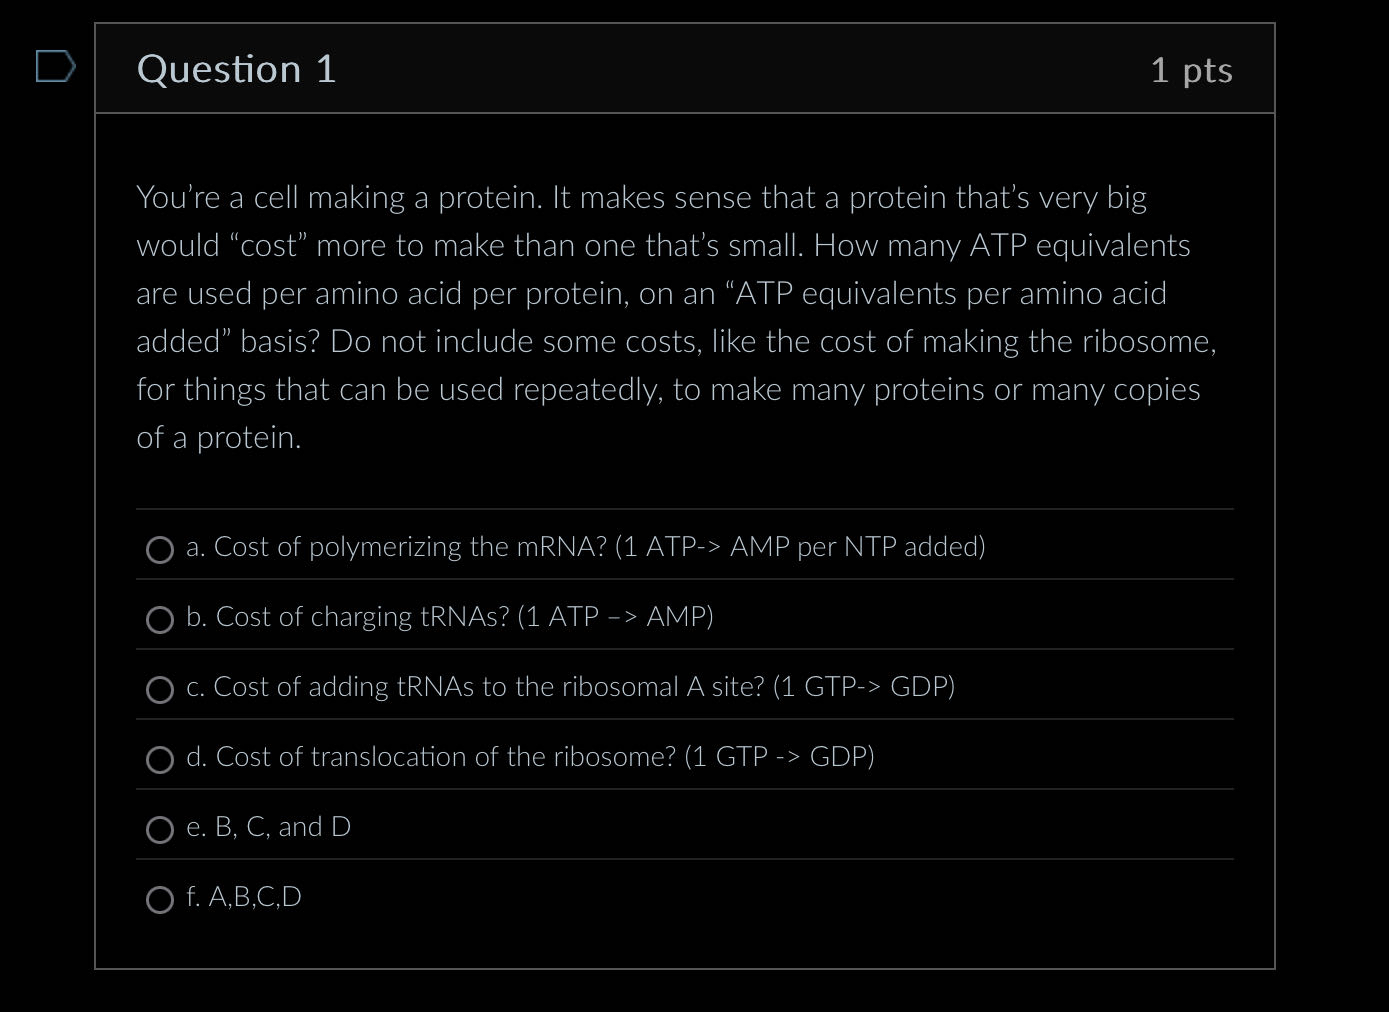Click the text of option c
The image size is (1389, 1012).
[x=571, y=687]
